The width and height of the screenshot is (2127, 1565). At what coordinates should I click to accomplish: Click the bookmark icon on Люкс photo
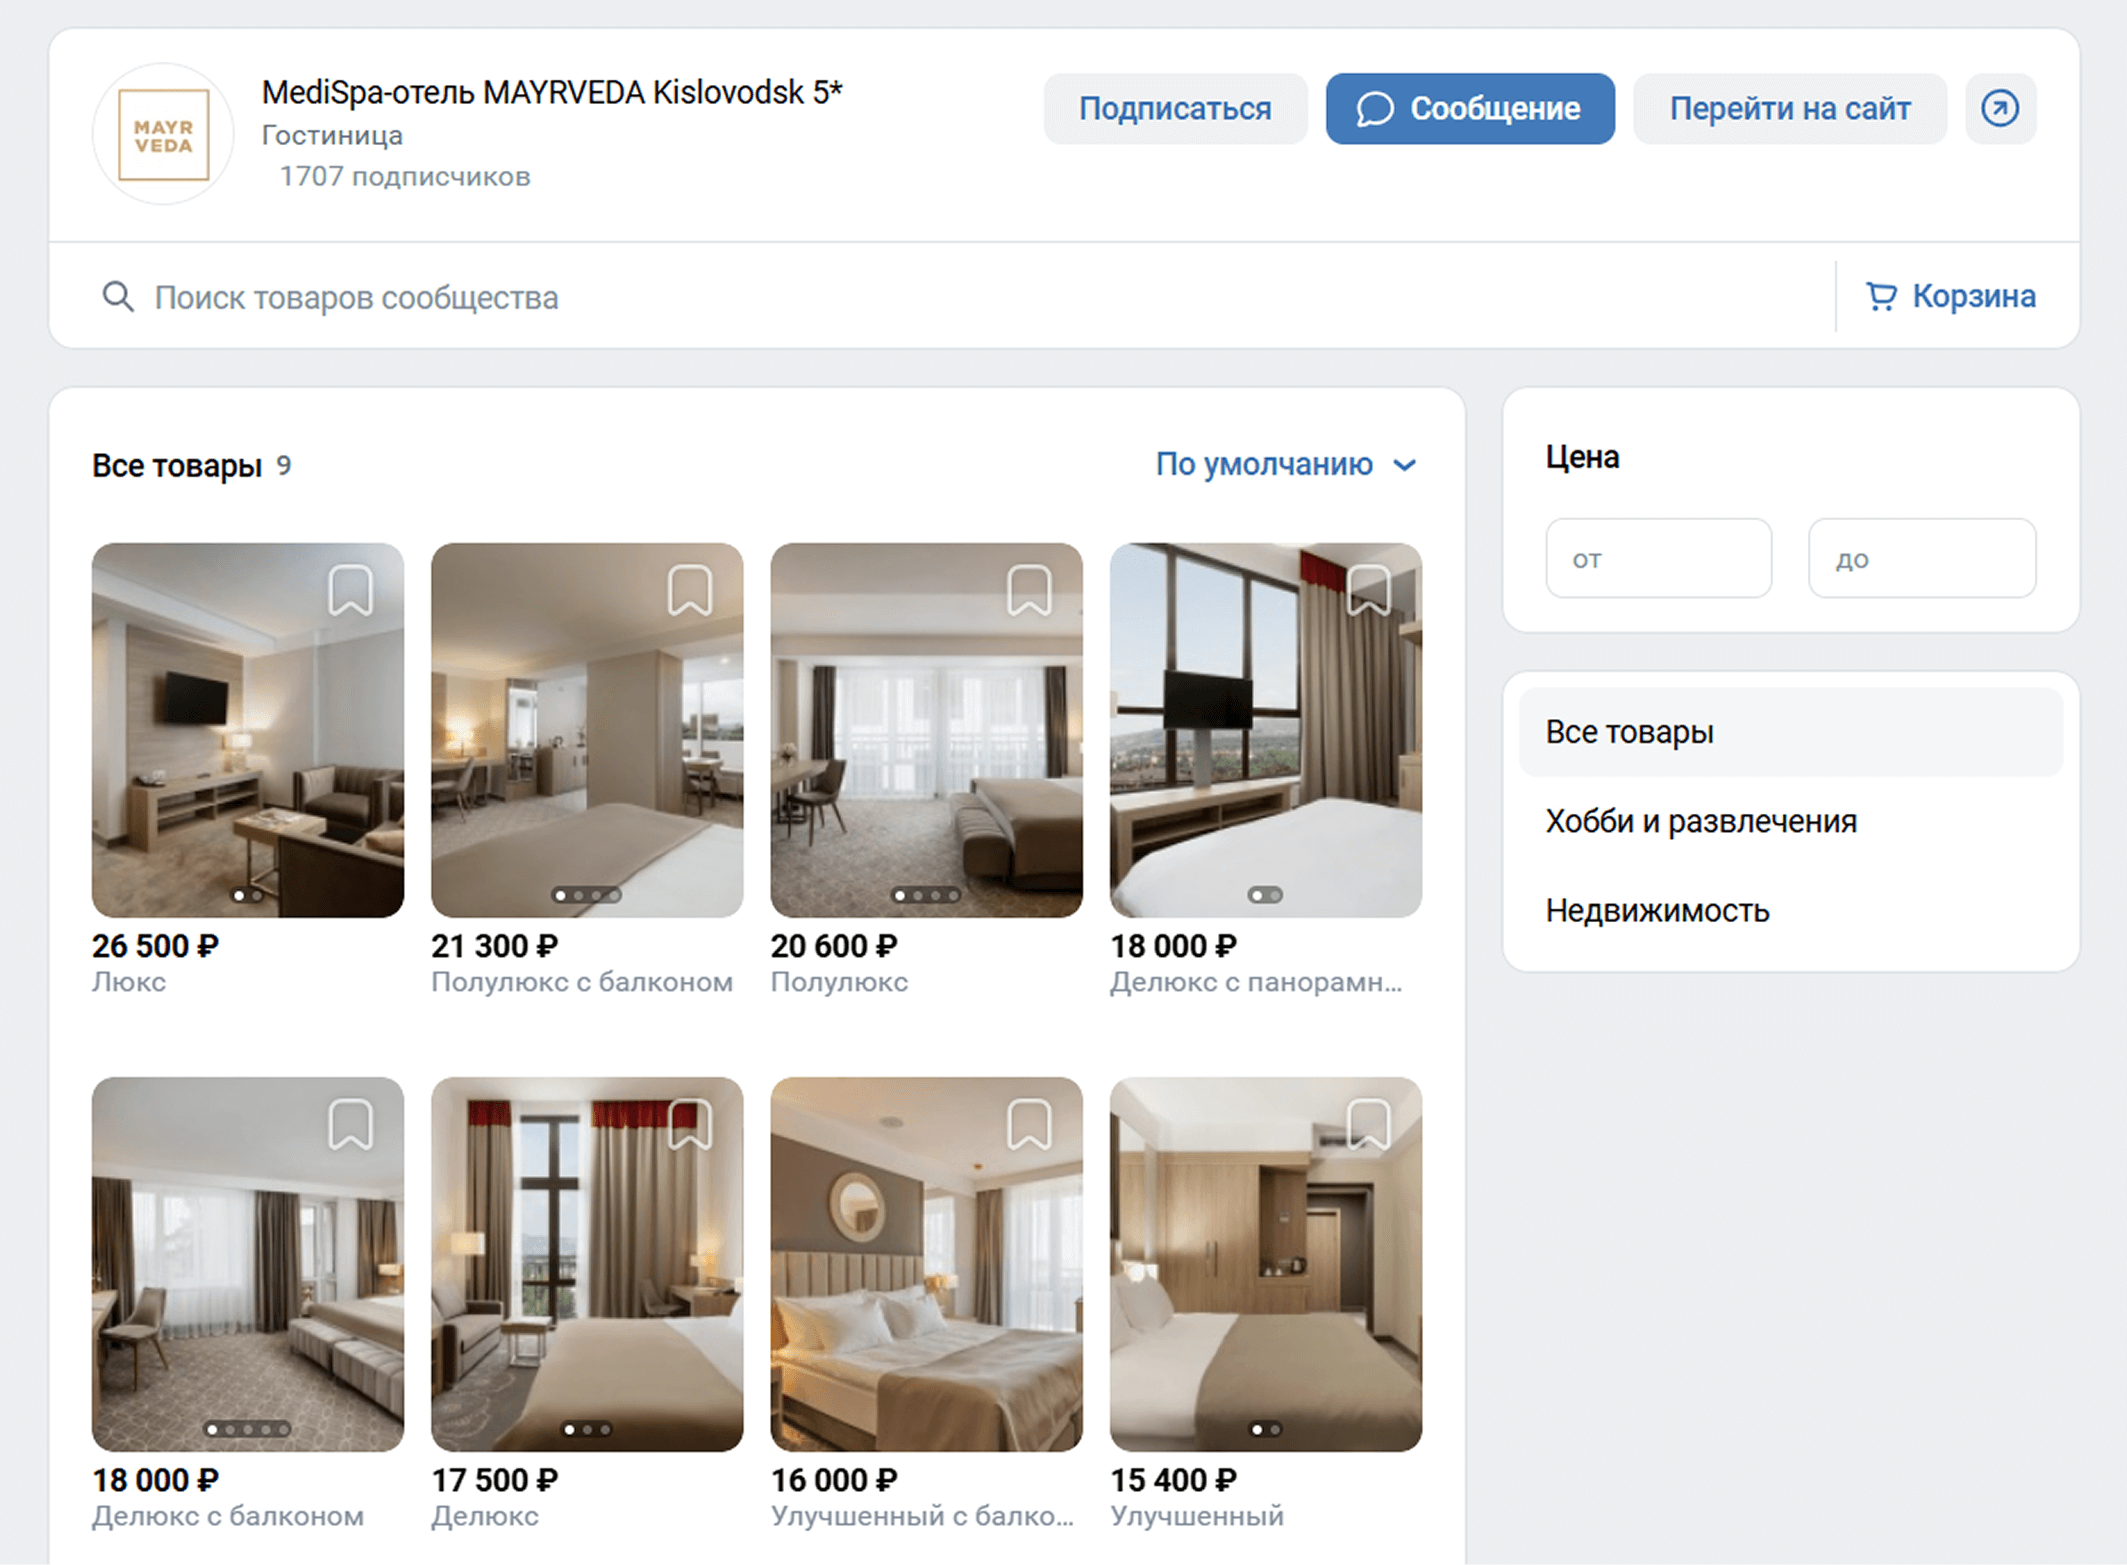coord(351,590)
